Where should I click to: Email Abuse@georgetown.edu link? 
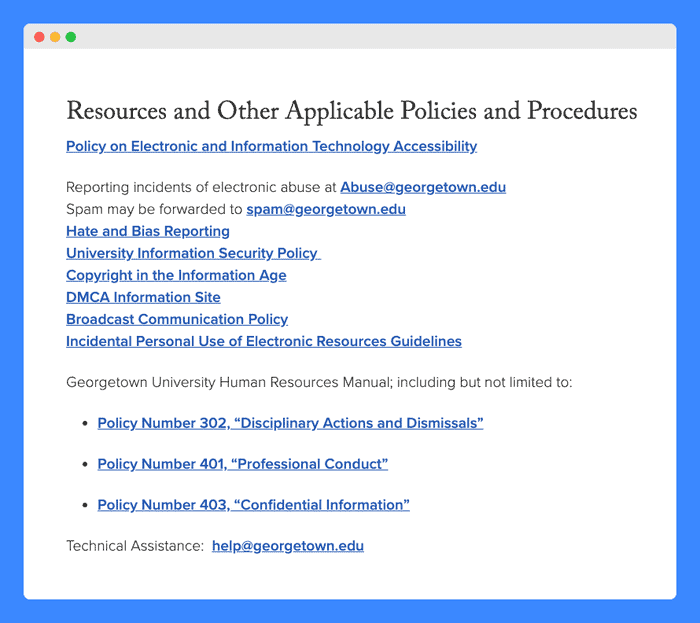click(x=423, y=187)
